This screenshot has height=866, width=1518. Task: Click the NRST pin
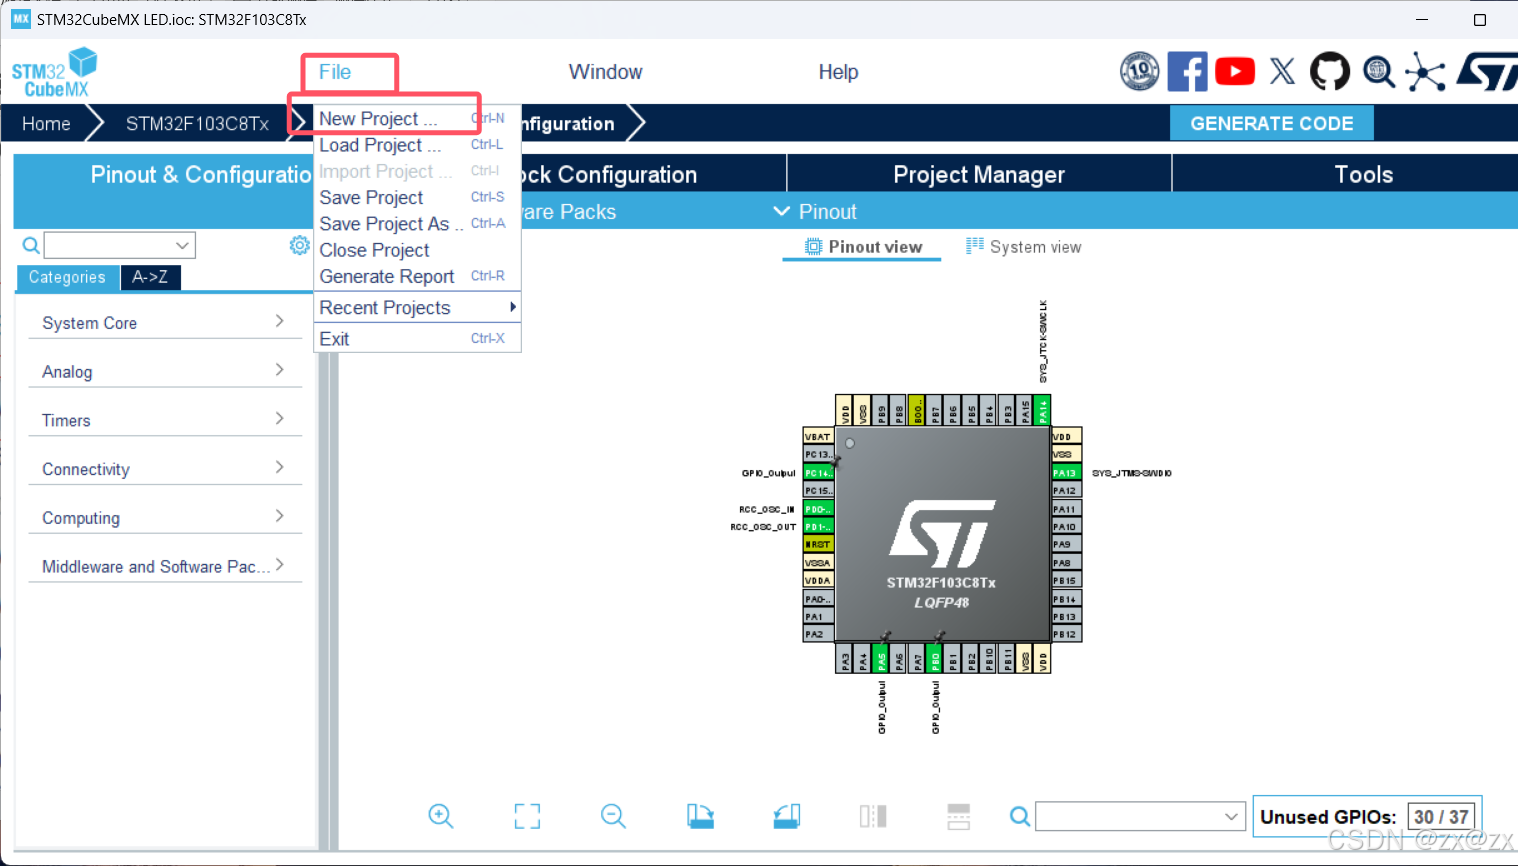click(818, 545)
